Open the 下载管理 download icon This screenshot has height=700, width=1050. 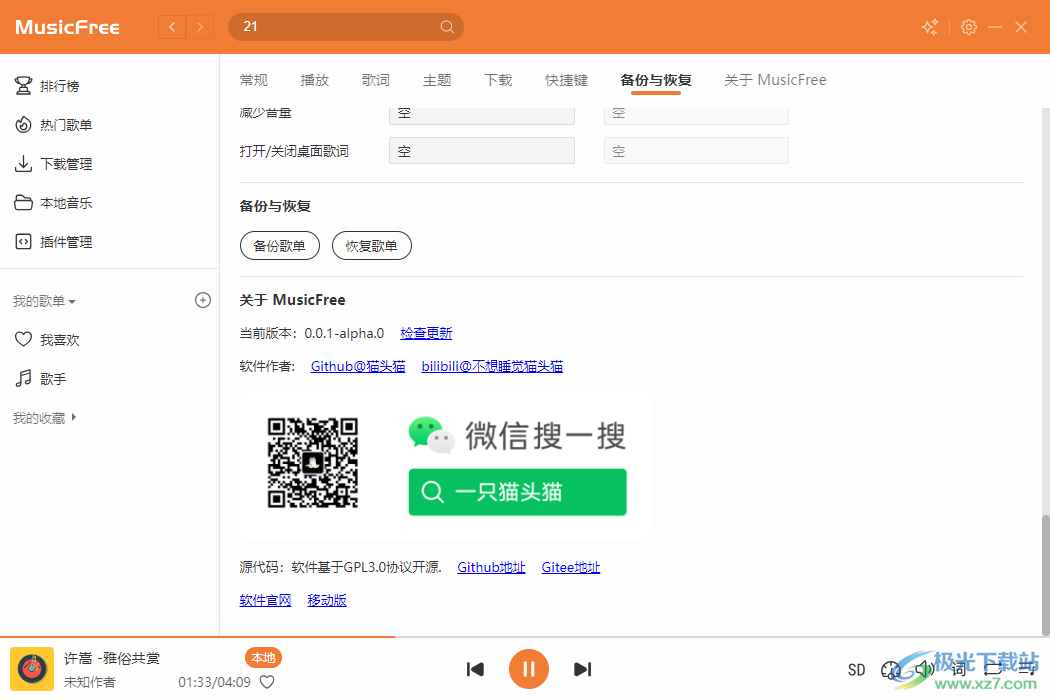pos(23,163)
